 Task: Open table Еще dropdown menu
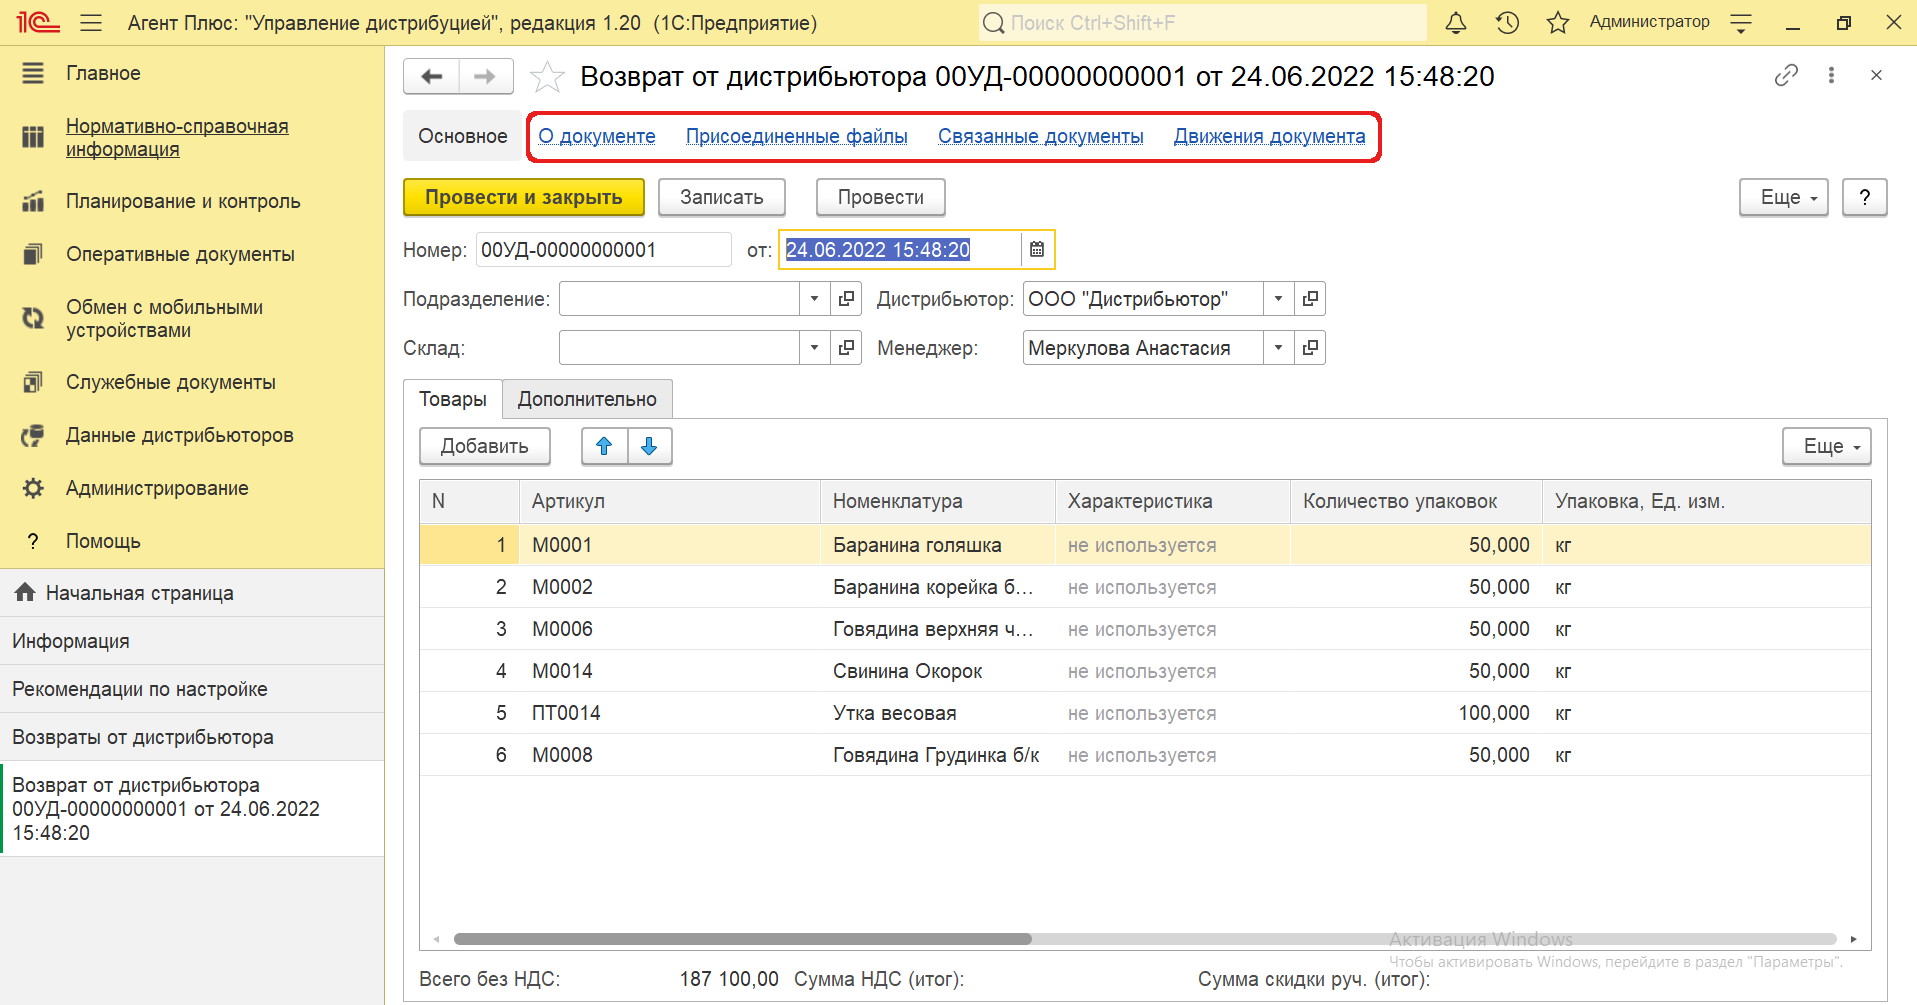coord(1827,446)
